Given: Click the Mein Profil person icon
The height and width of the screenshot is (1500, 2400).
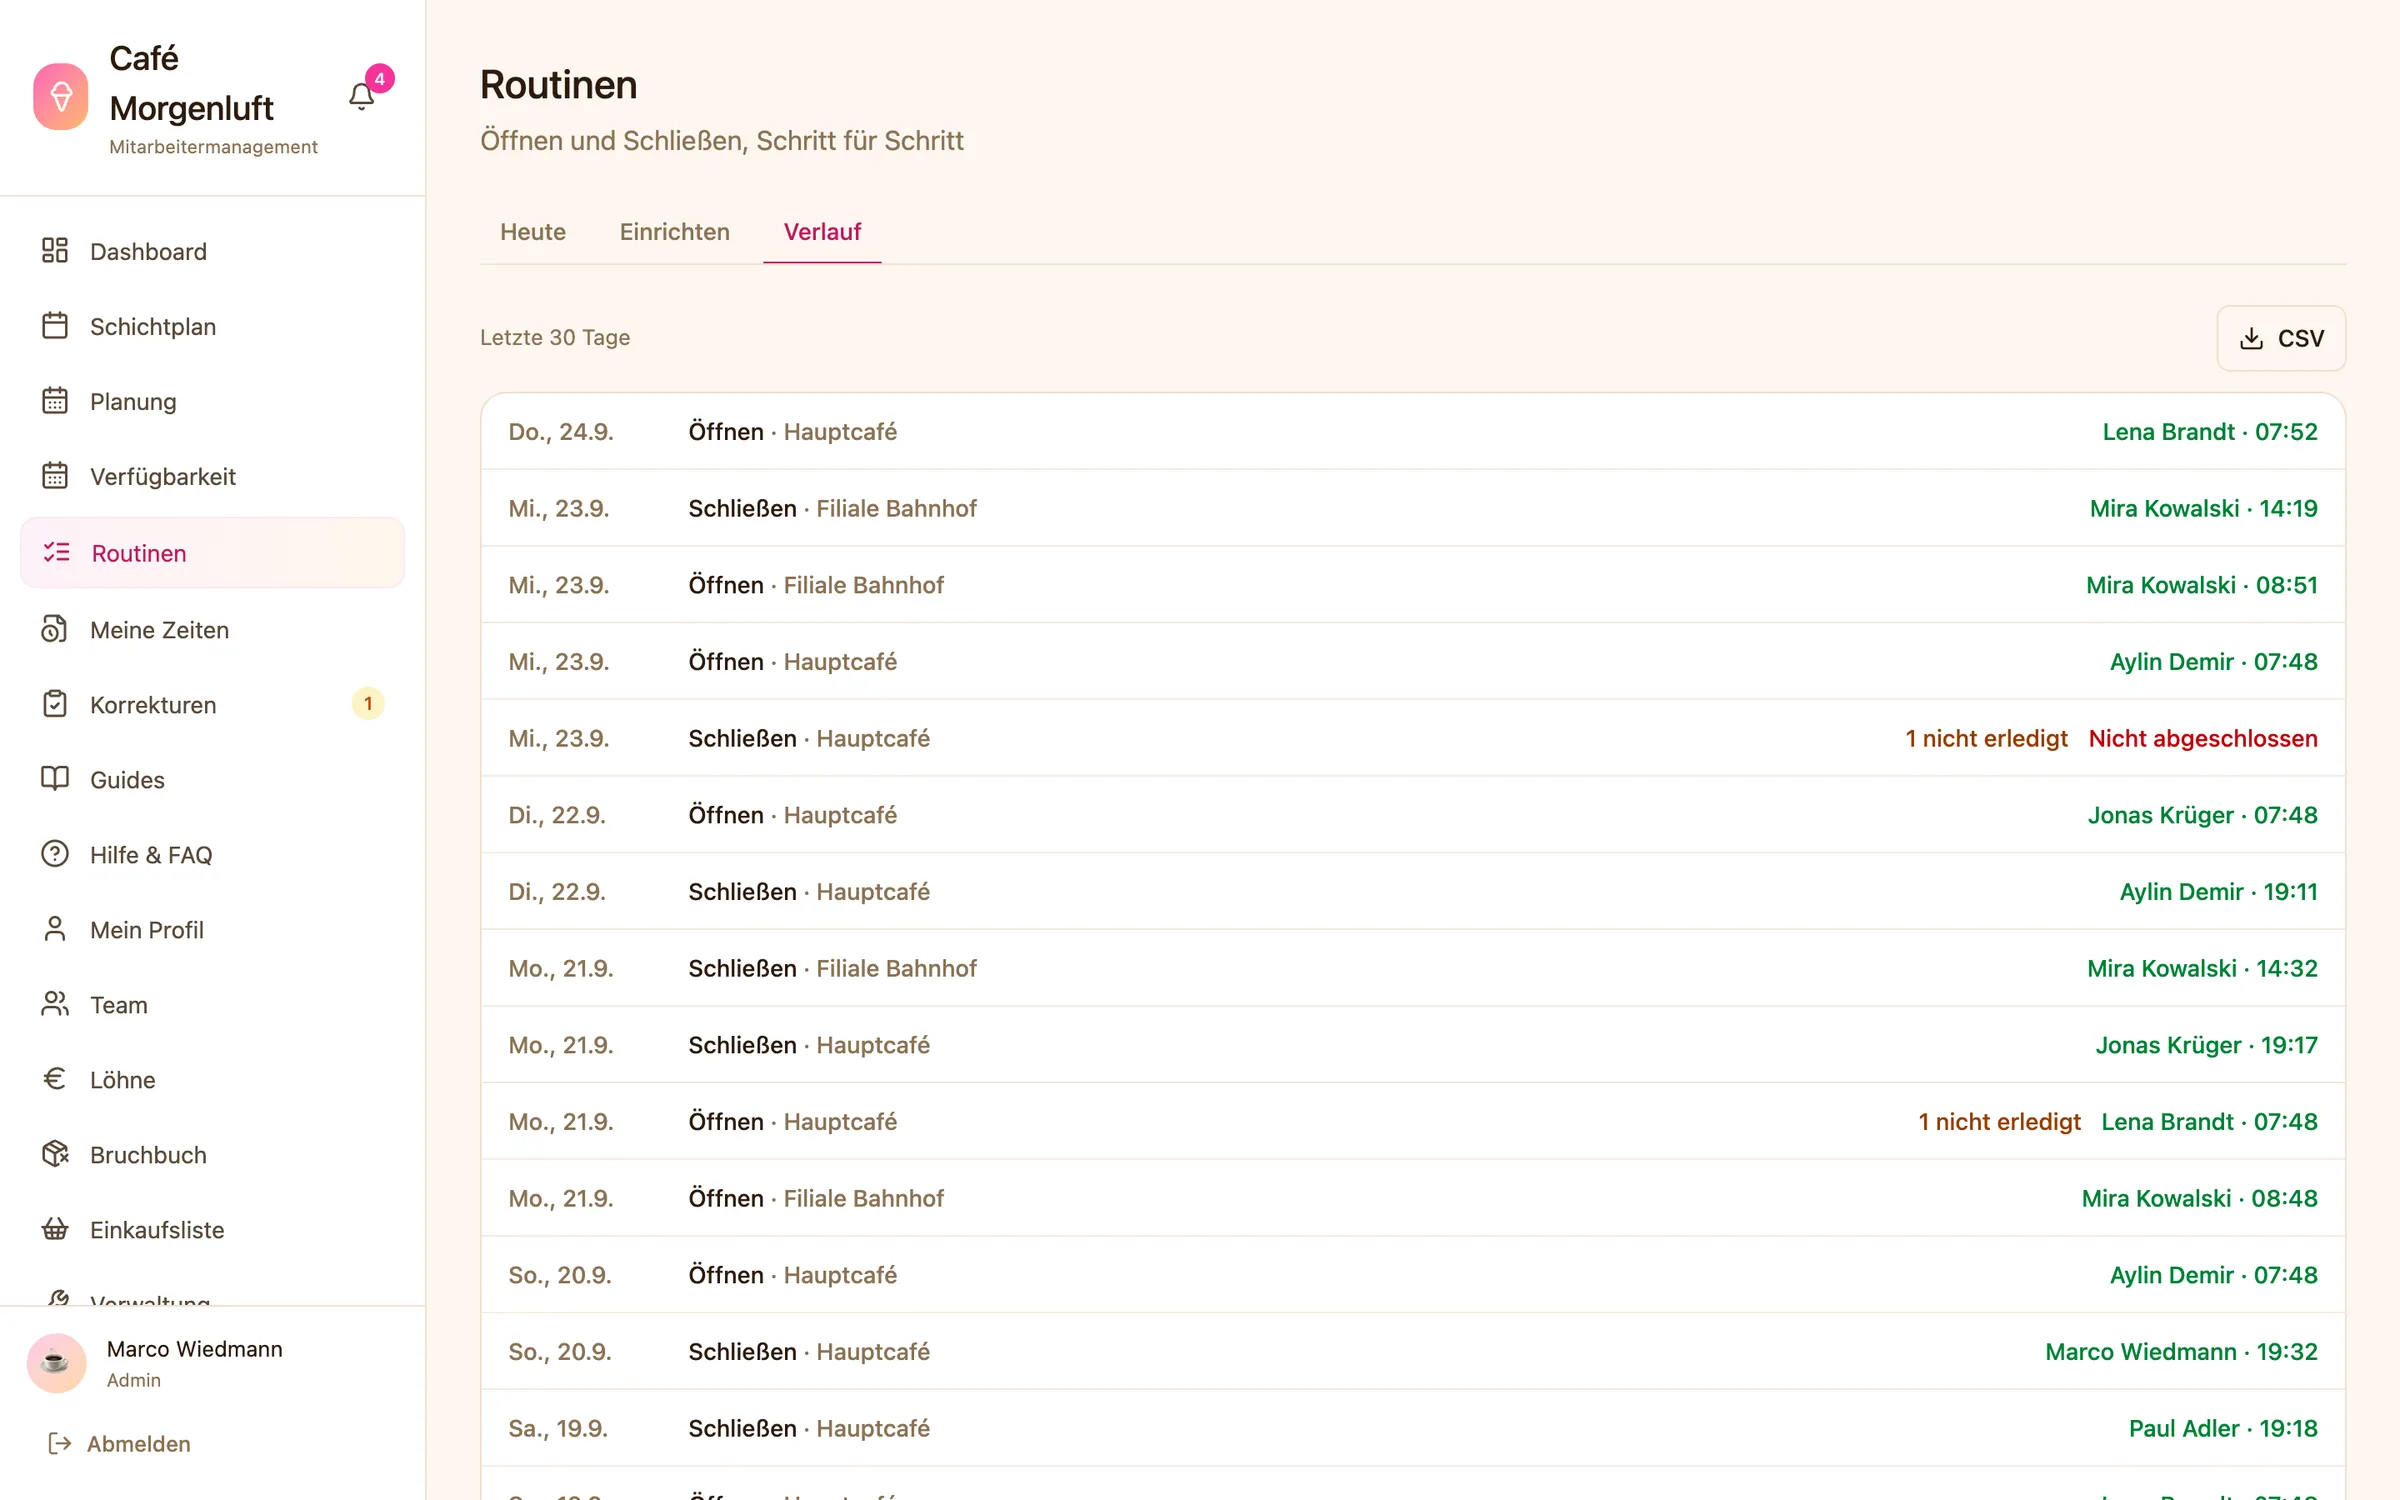Looking at the screenshot, I should point(55,929).
